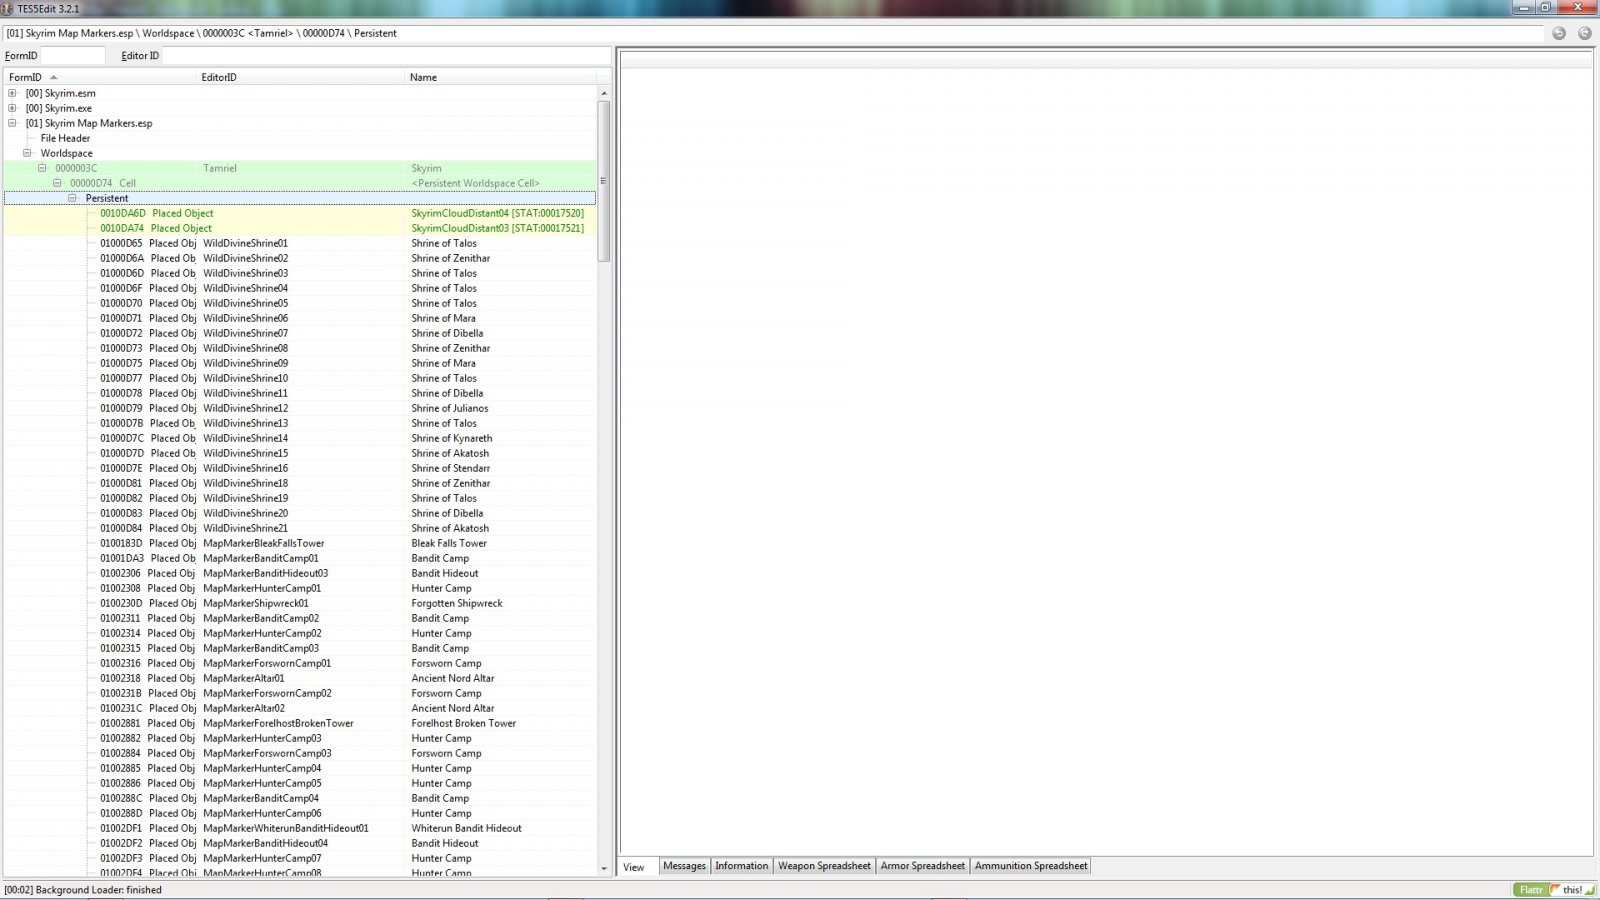
Task: Click the Editor ID search input field
Action: click(385, 56)
